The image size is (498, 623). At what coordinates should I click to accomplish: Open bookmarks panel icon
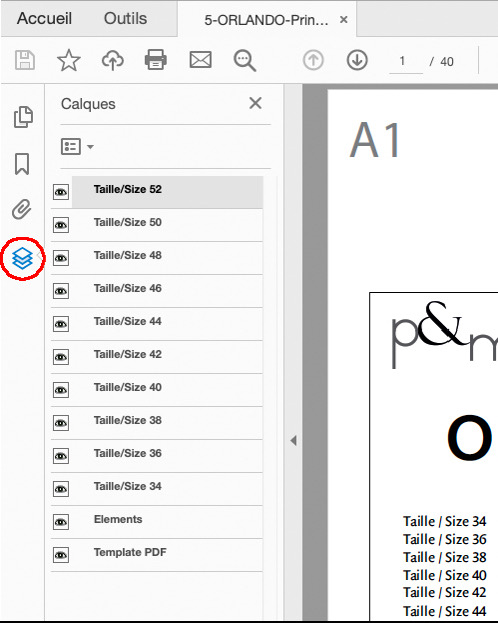coord(22,164)
